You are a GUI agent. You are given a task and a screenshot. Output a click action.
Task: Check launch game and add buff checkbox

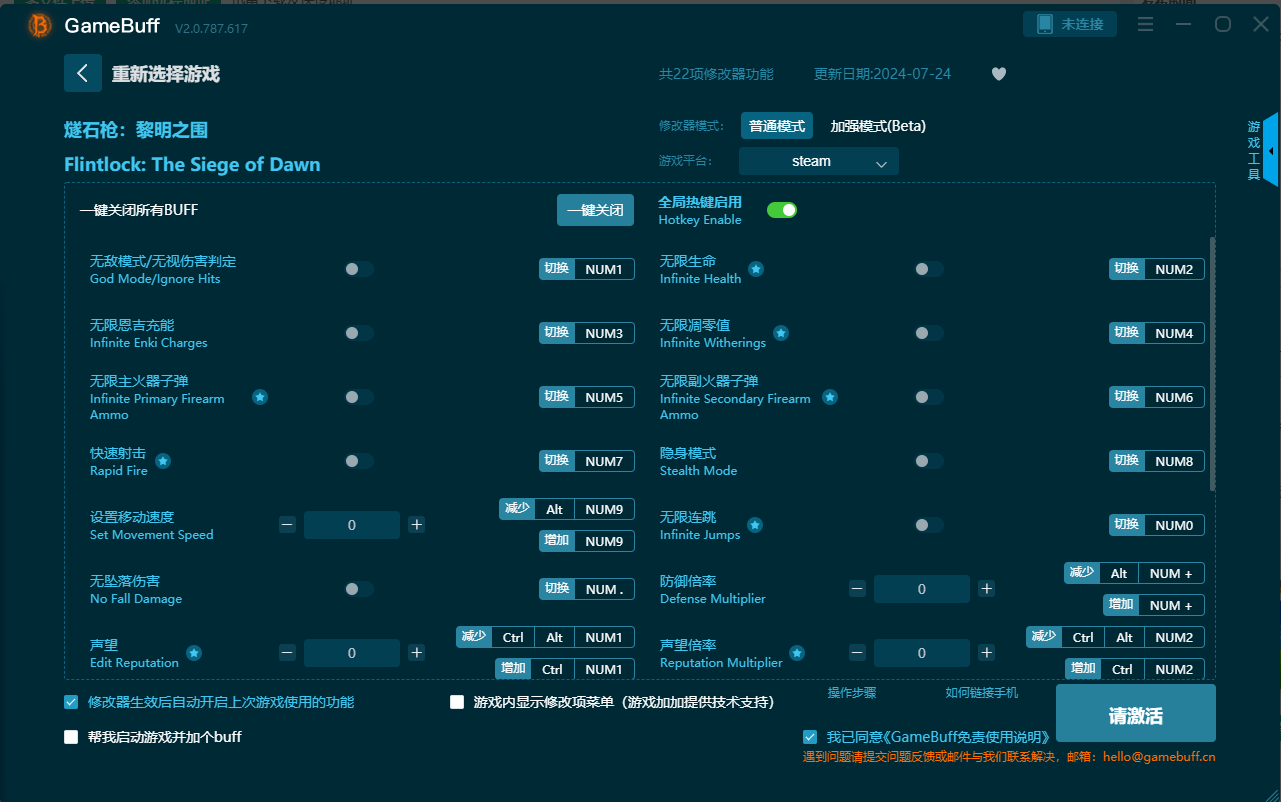click(x=71, y=737)
